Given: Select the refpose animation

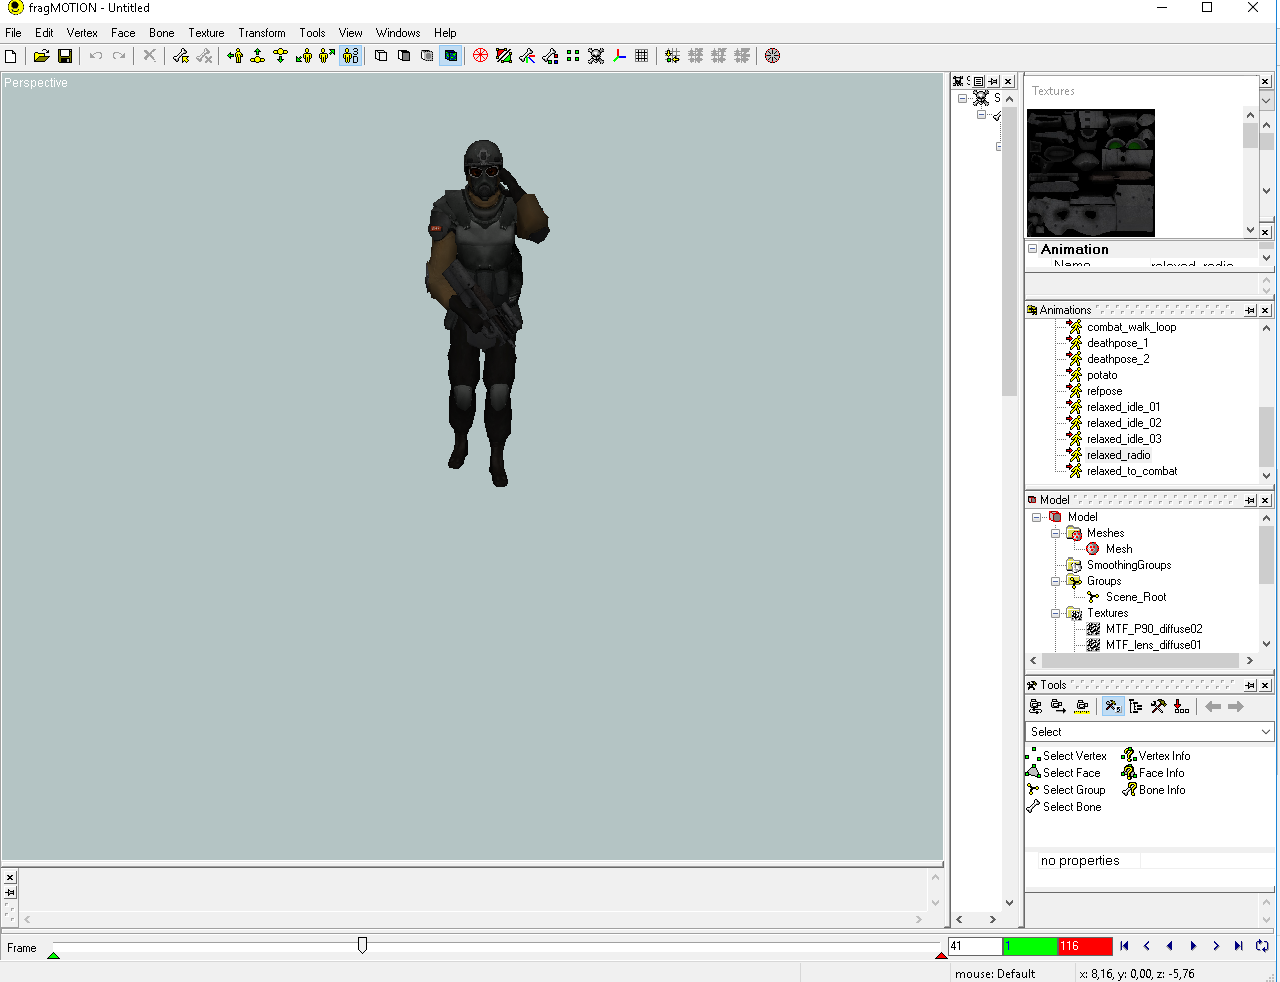Looking at the screenshot, I should tap(1104, 391).
